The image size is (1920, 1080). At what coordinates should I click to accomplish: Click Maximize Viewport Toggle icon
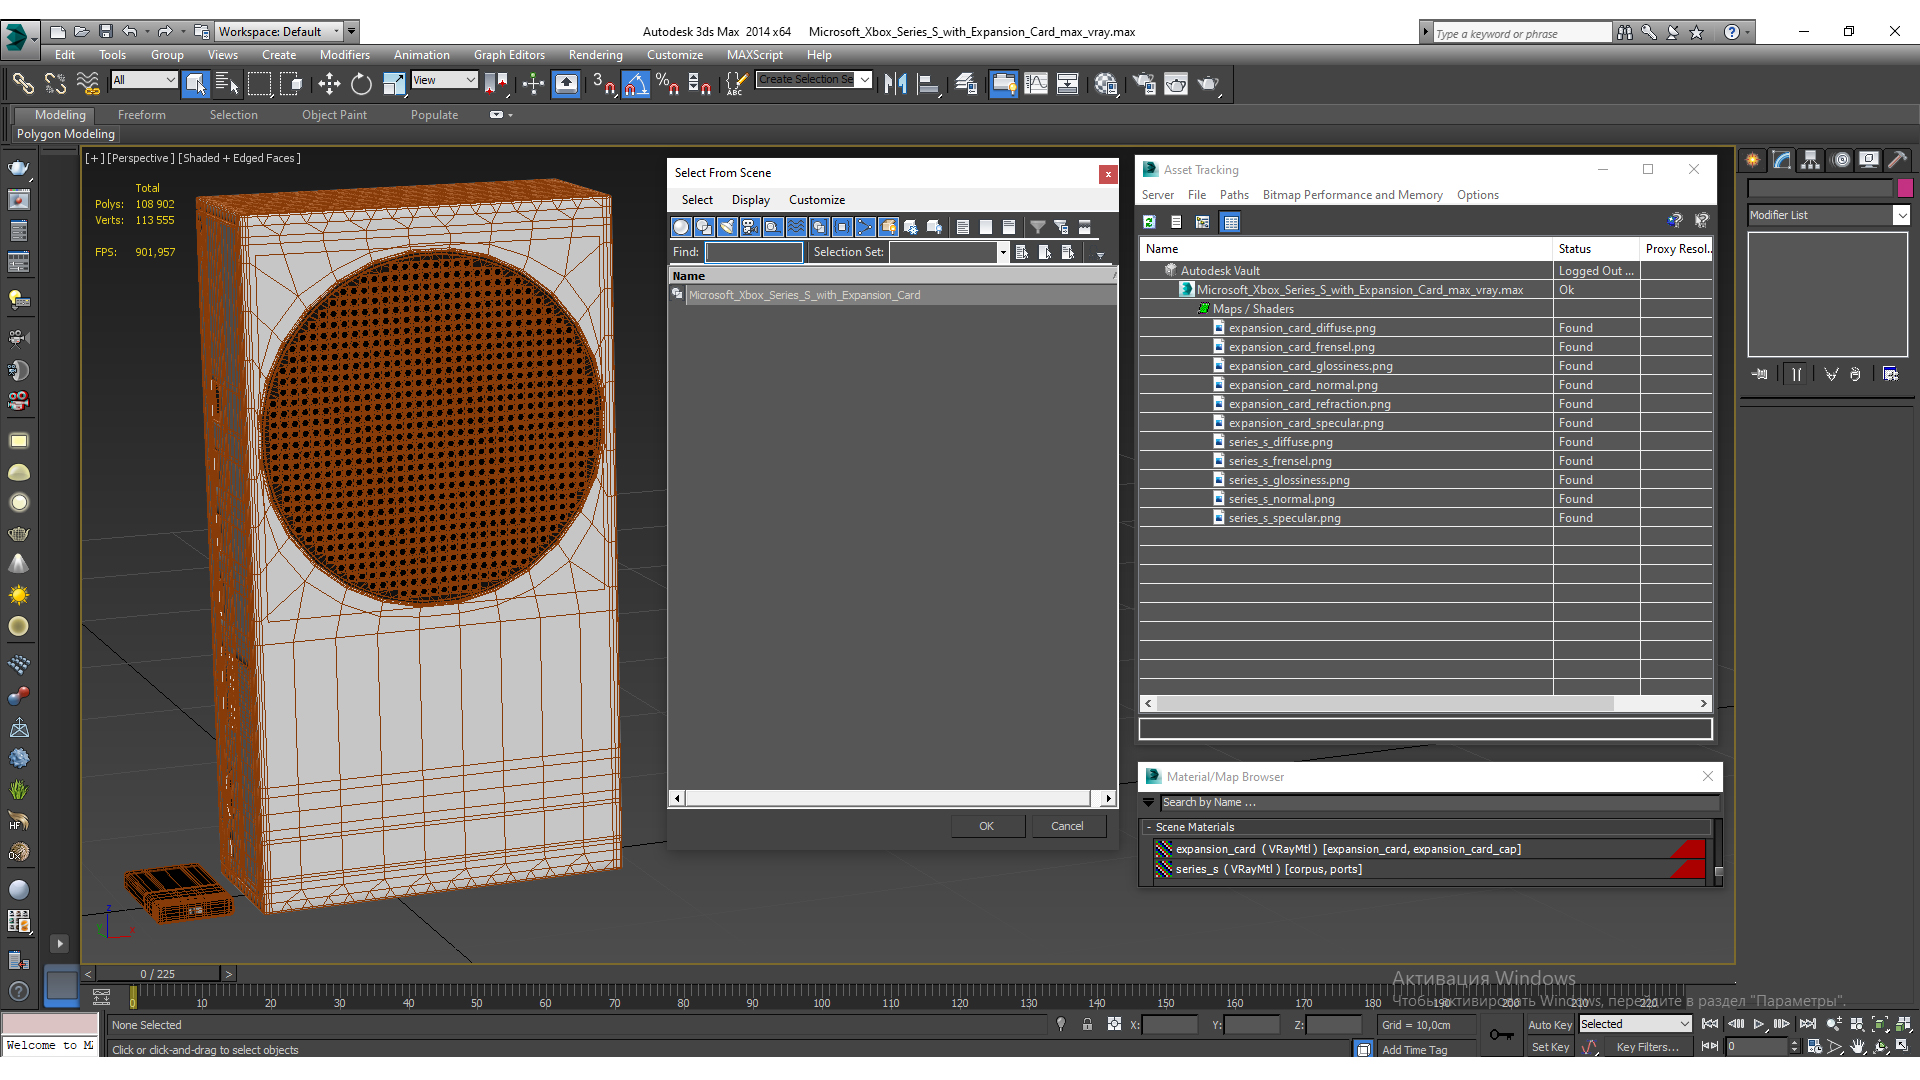(1903, 1046)
